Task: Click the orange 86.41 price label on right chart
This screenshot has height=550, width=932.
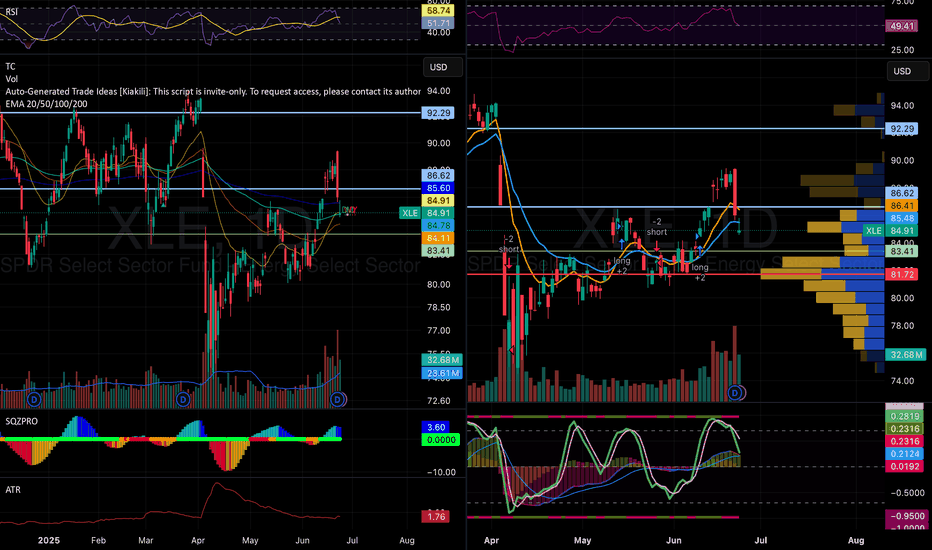Action: 902,206
